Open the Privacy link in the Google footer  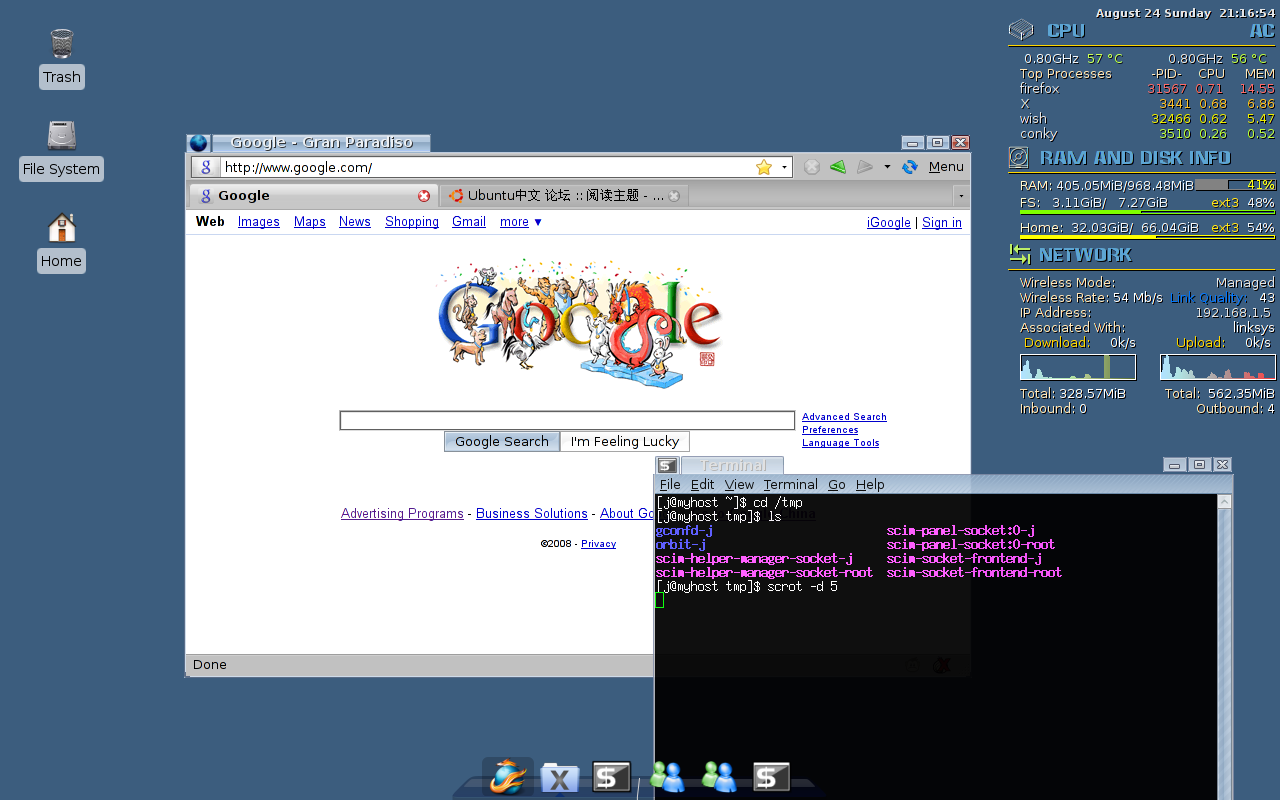tap(598, 544)
